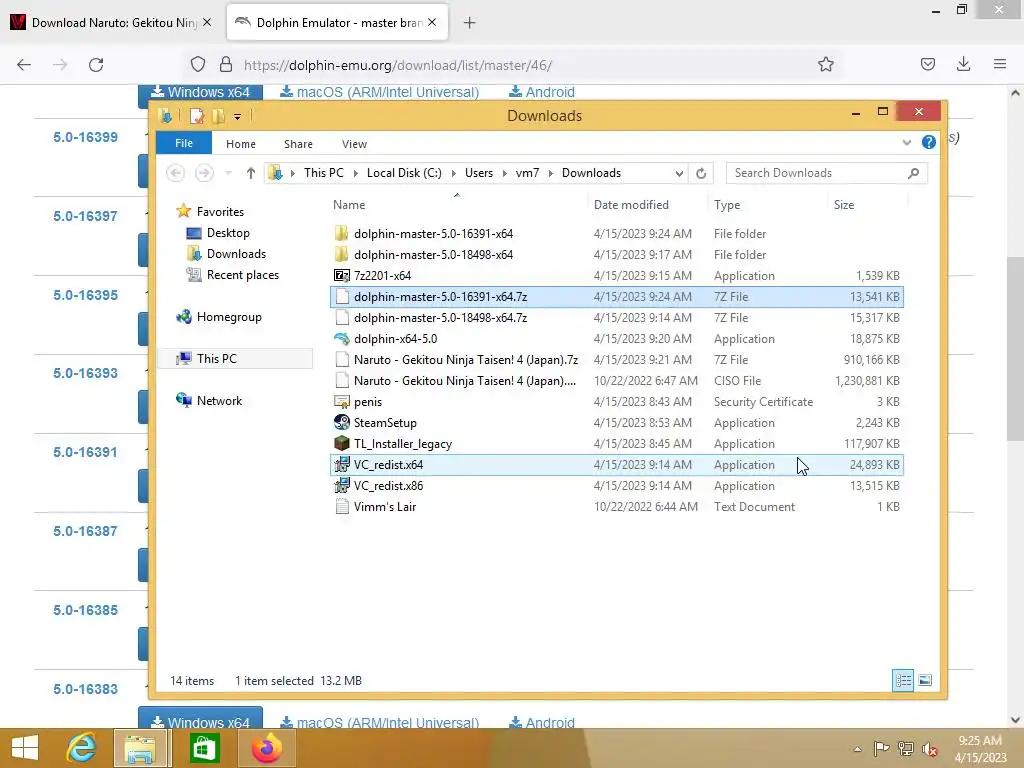Select Desktop in Favorites
Screen dimensions: 1024x768
point(227,233)
